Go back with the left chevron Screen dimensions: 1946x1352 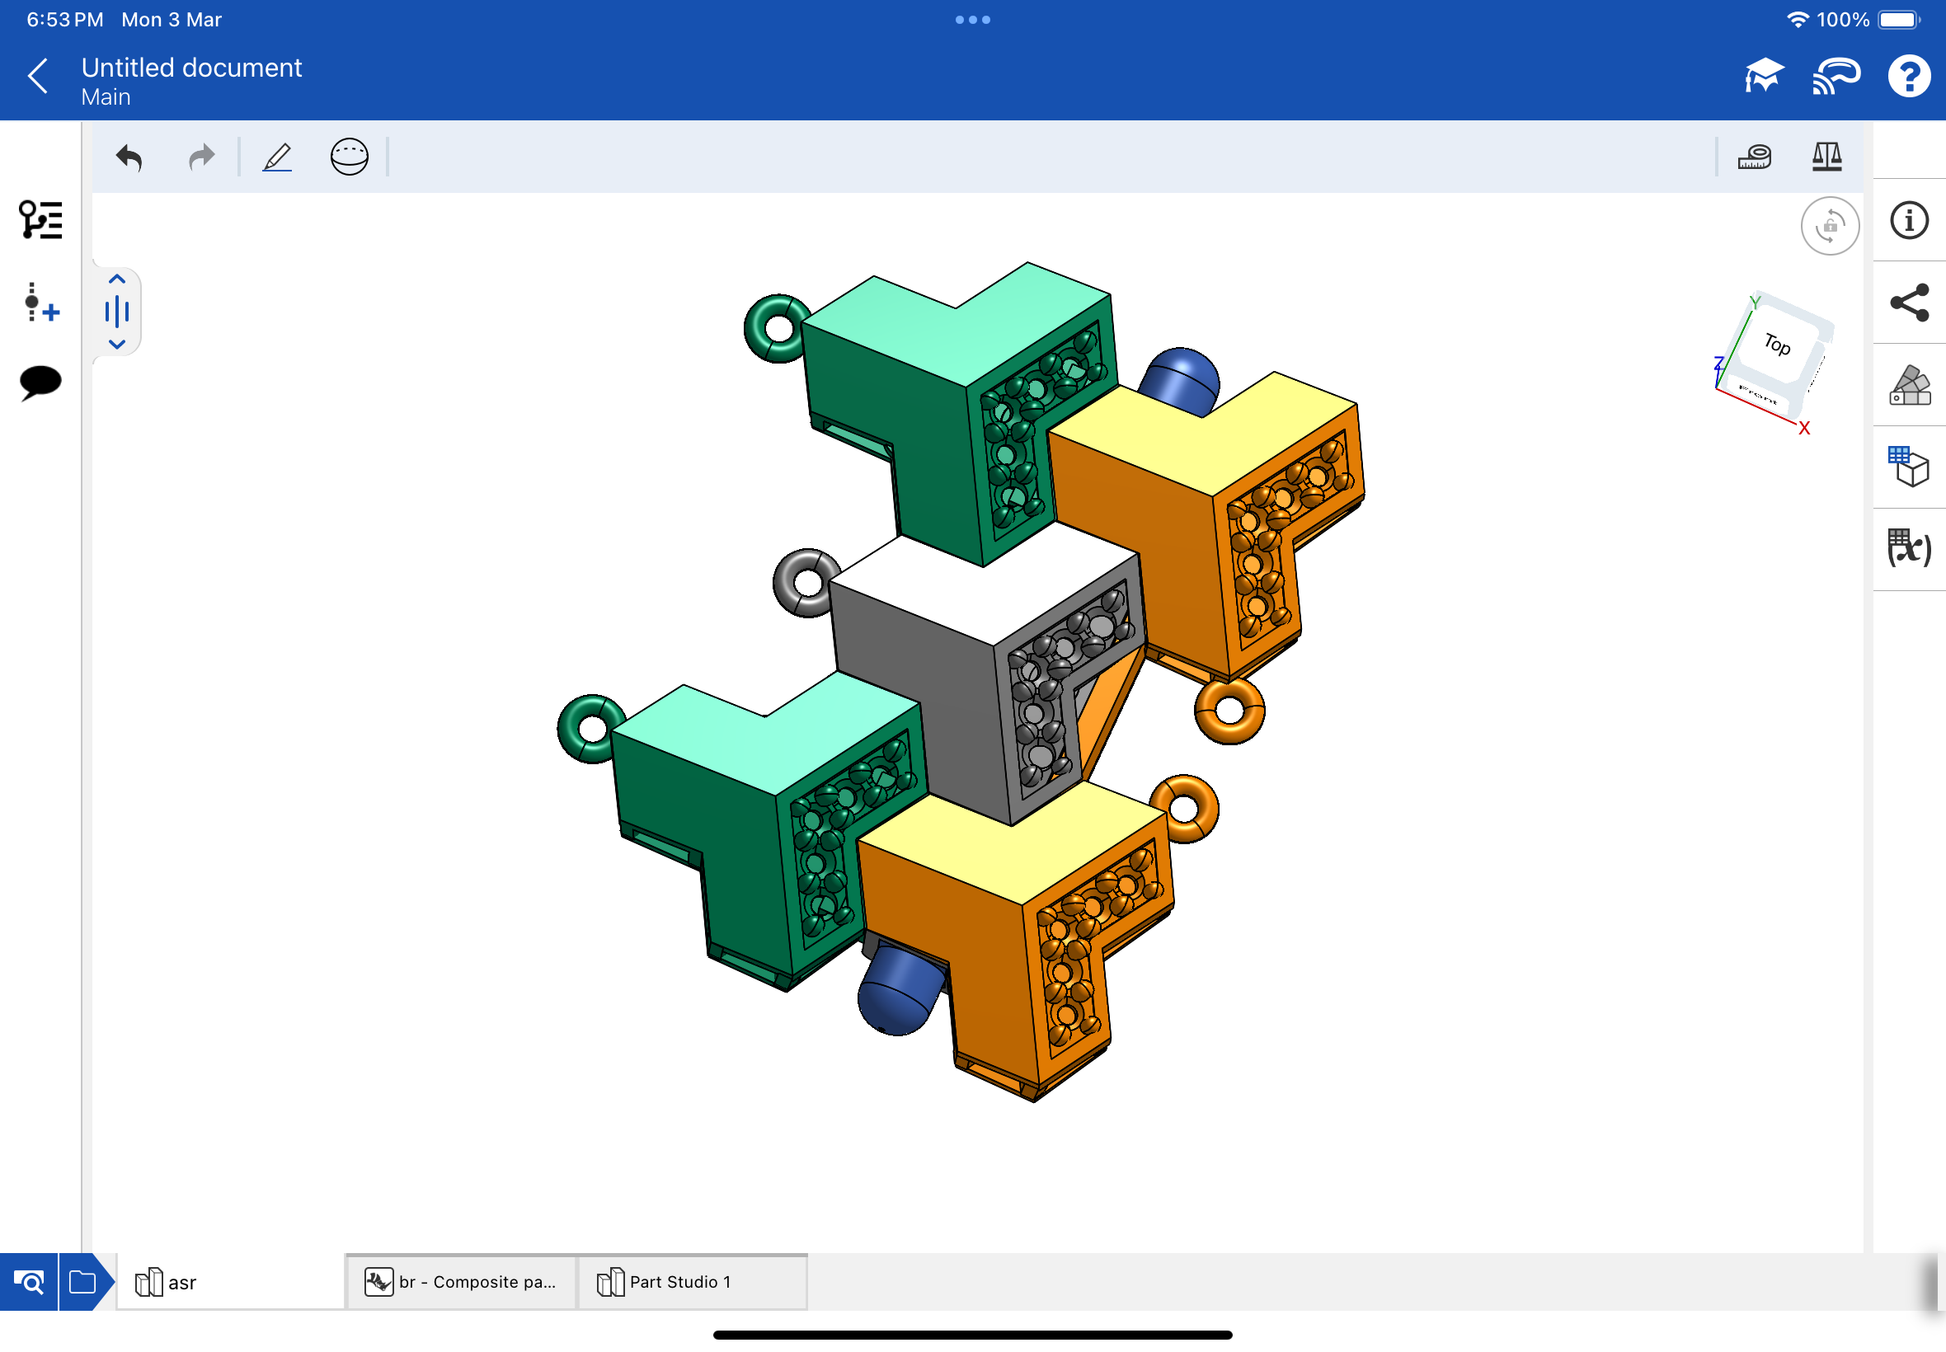point(39,76)
